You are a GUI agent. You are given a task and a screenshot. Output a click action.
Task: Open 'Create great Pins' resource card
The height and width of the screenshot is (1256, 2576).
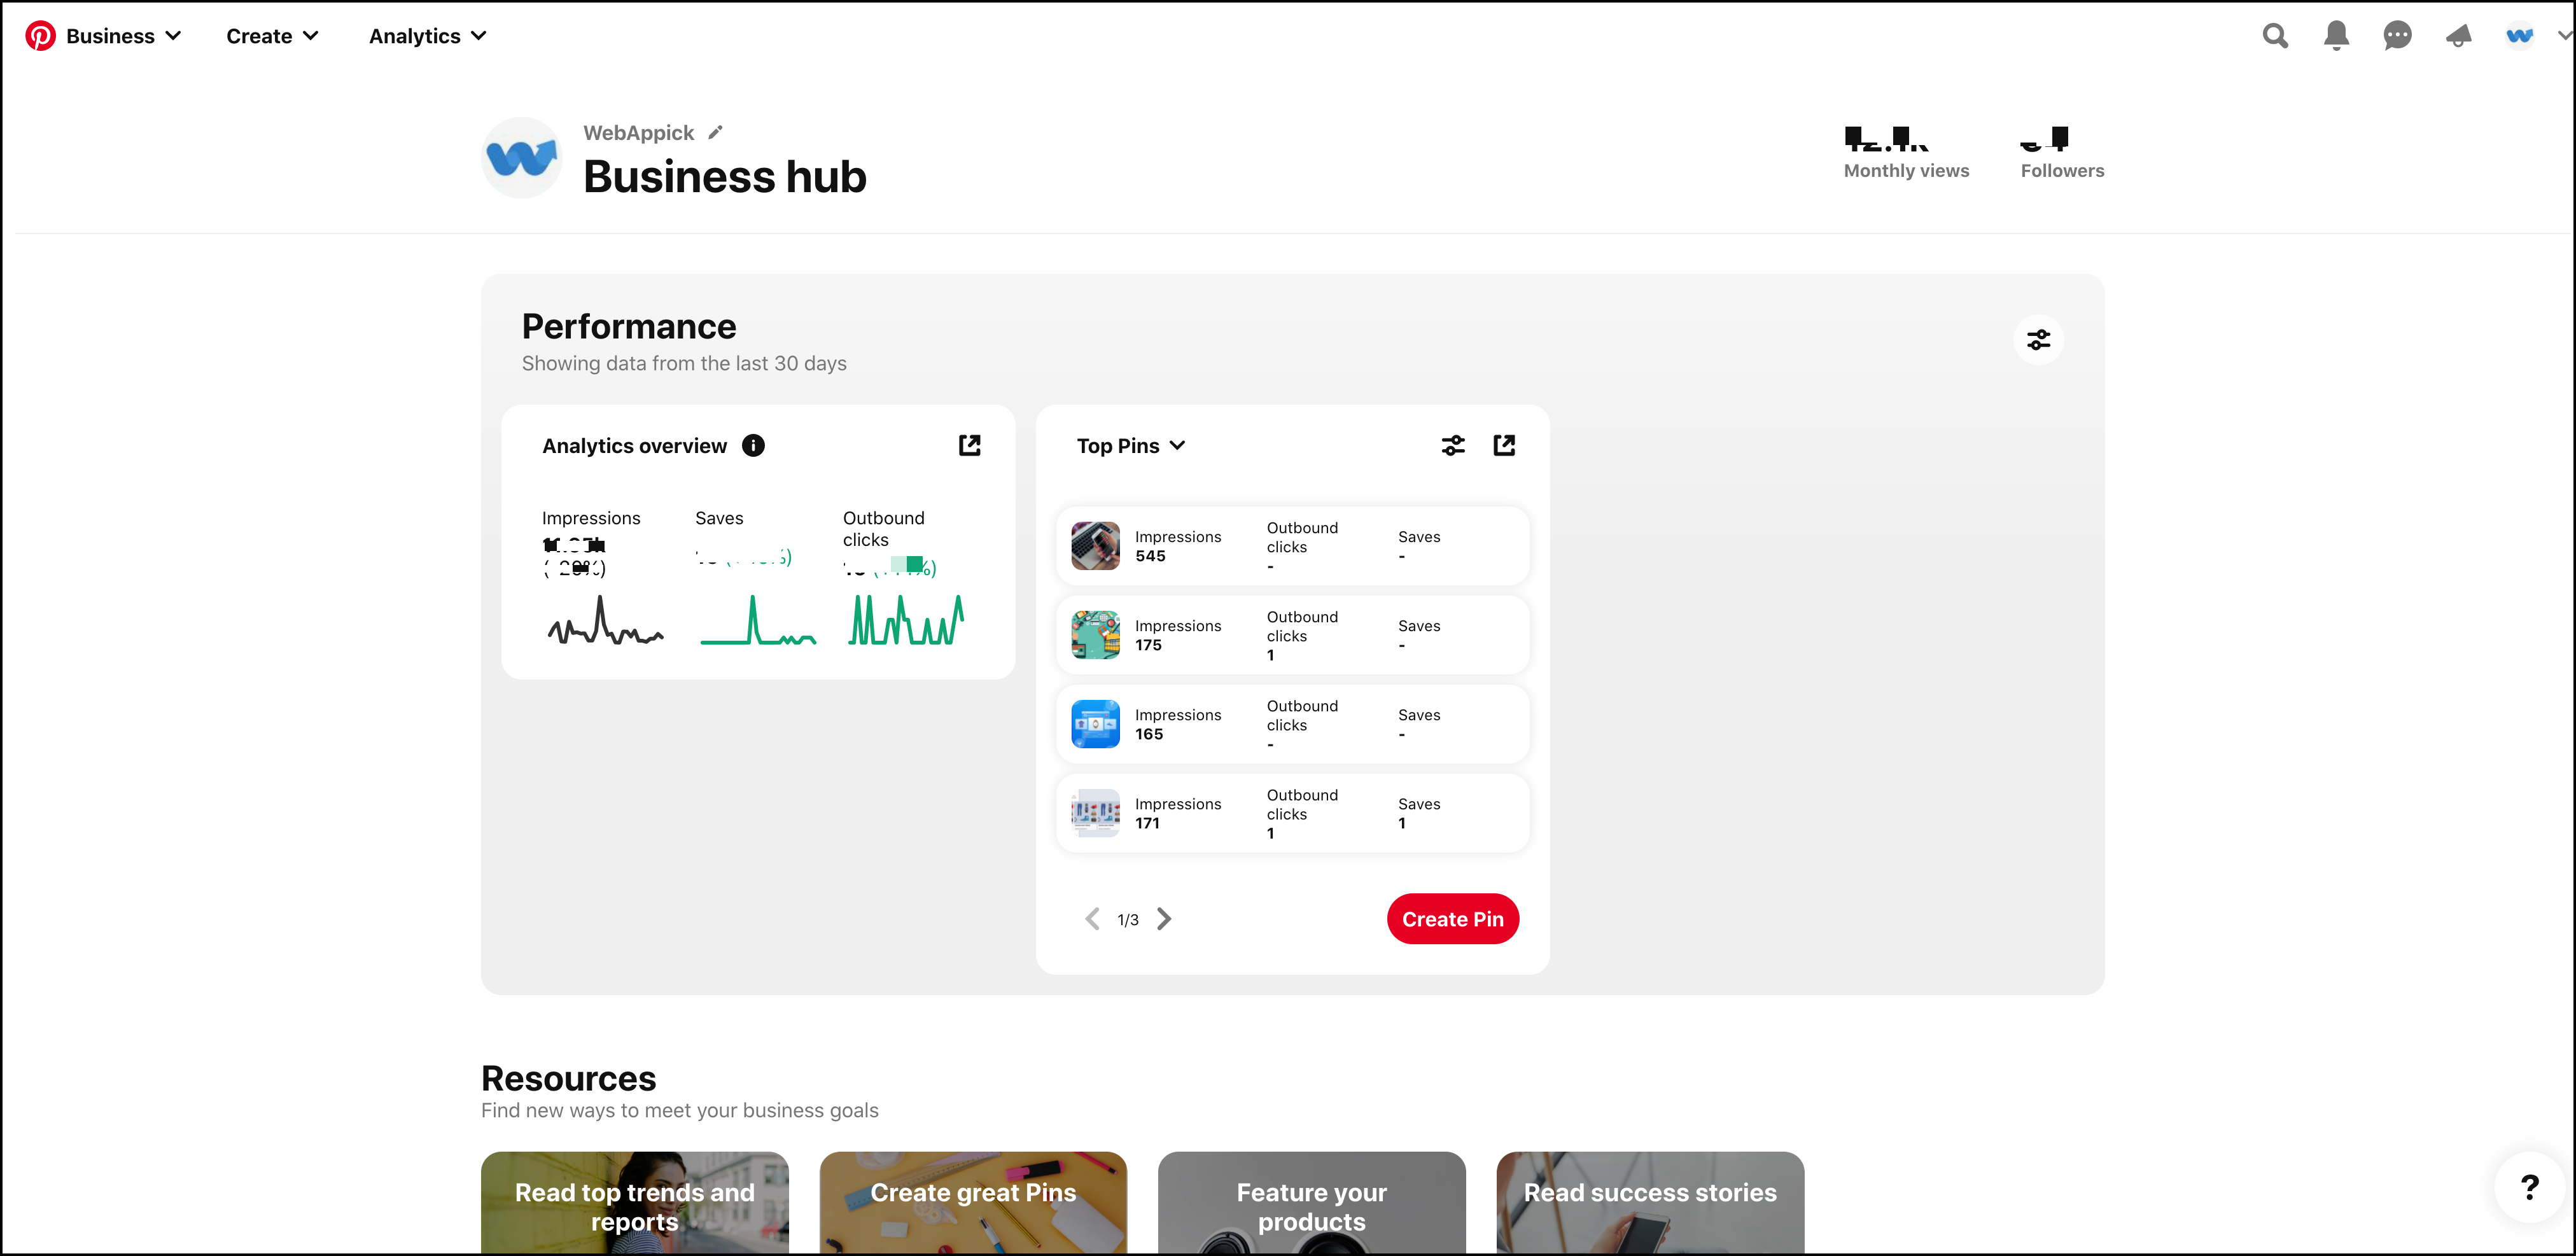pos(973,1203)
